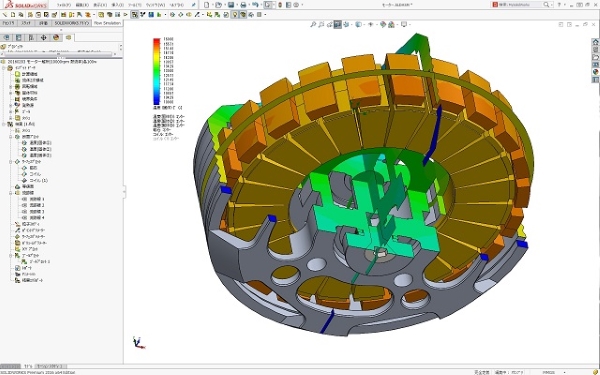Click the temperature color legend bar
Image resolution: width=600 pixels, height=375 pixels.
click(x=157, y=71)
